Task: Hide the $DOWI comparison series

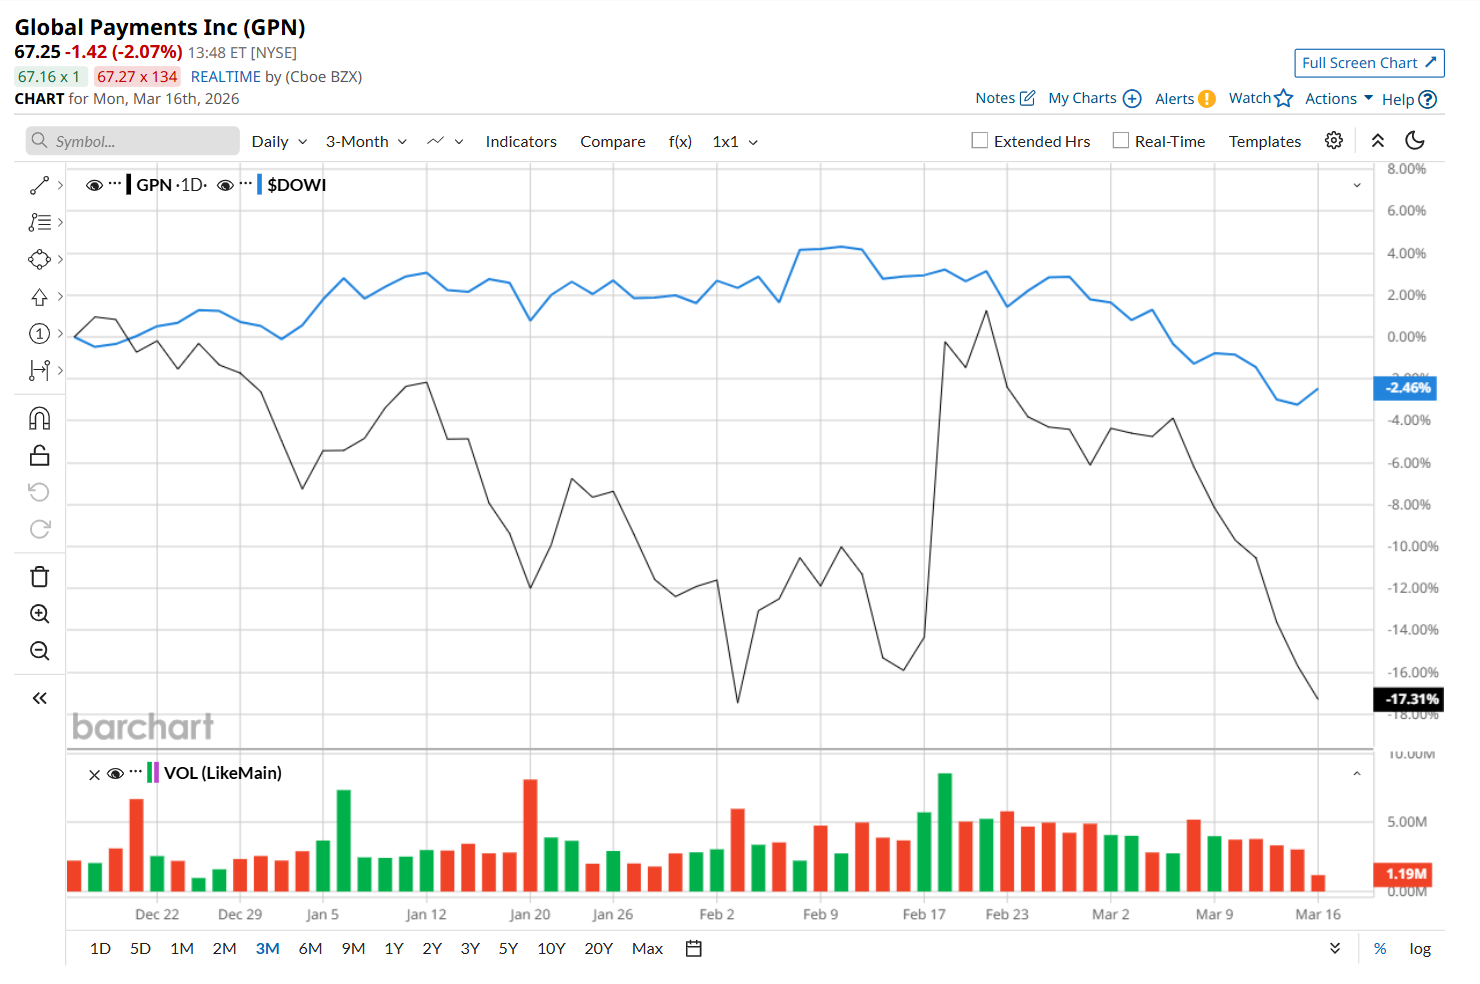Action: point(225,185)
